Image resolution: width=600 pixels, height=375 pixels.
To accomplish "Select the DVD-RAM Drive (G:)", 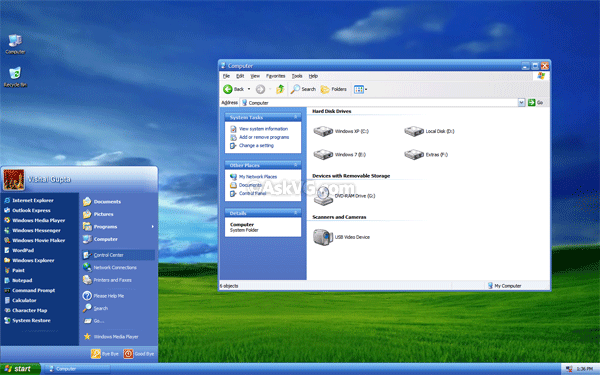I will point(344,196).
